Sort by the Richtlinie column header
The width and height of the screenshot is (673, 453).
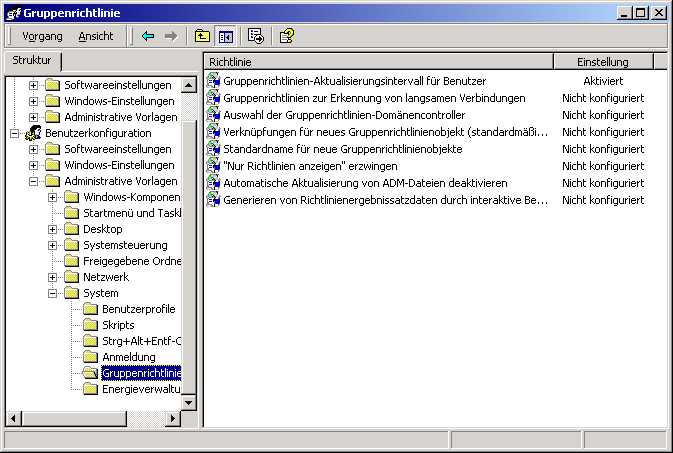click(379, 62)
